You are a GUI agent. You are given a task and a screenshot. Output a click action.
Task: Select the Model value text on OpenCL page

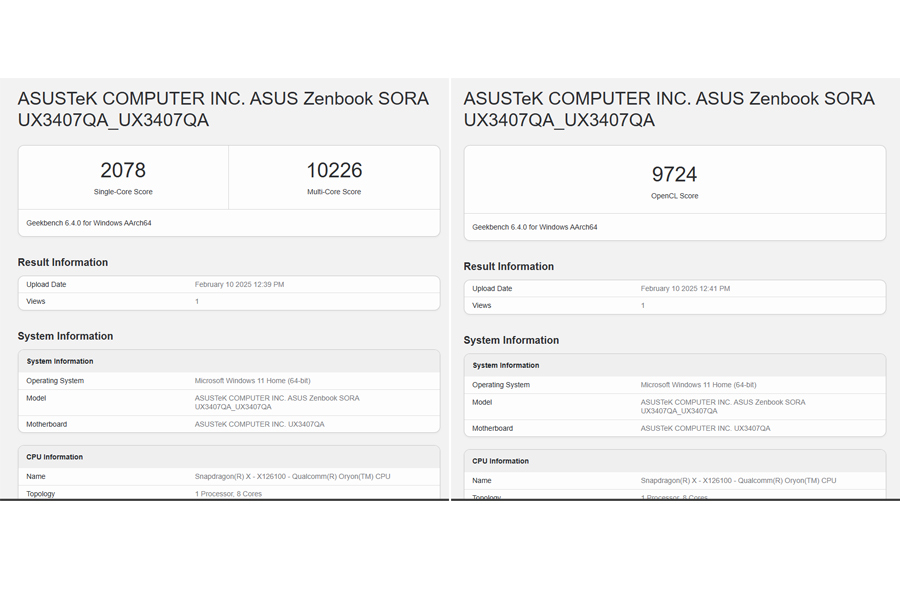pos(723,407)
